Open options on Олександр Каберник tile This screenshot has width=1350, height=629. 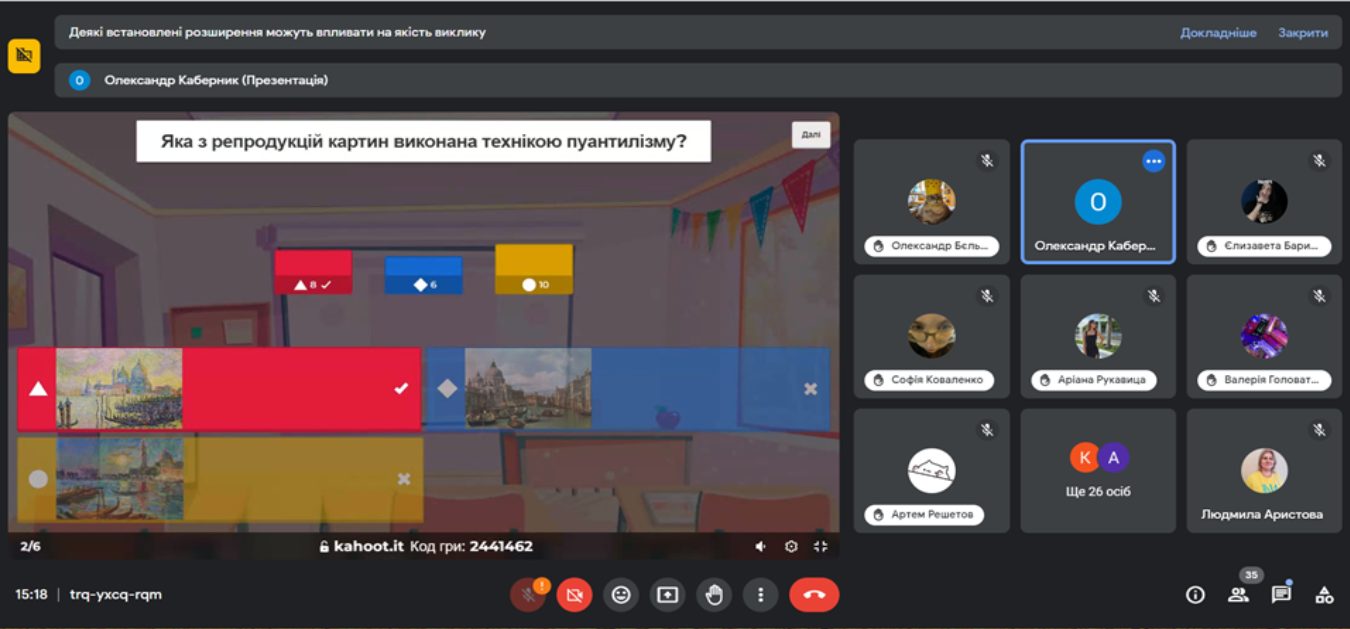[x=1153, y=161]
